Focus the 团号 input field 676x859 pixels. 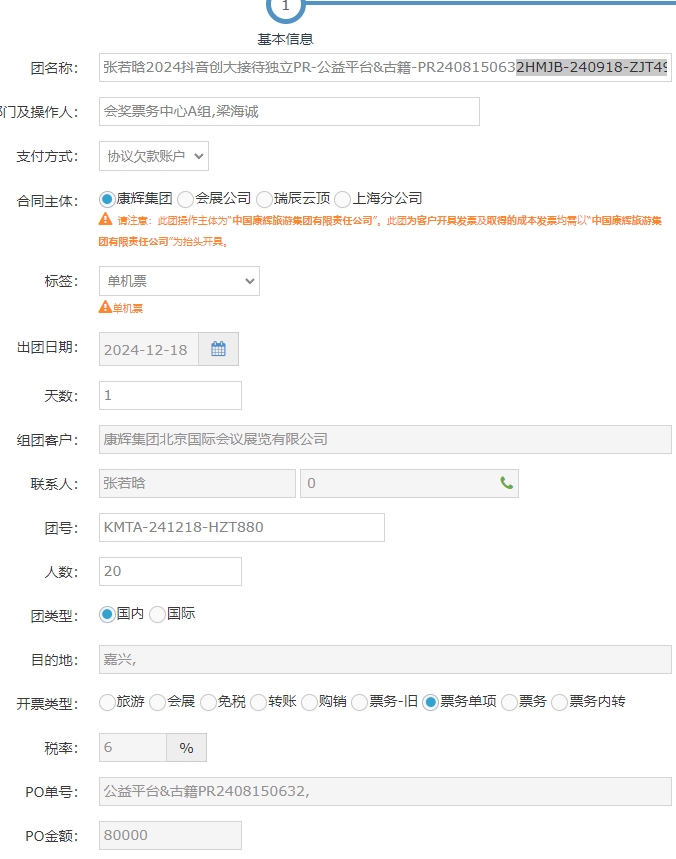point(242,527)
